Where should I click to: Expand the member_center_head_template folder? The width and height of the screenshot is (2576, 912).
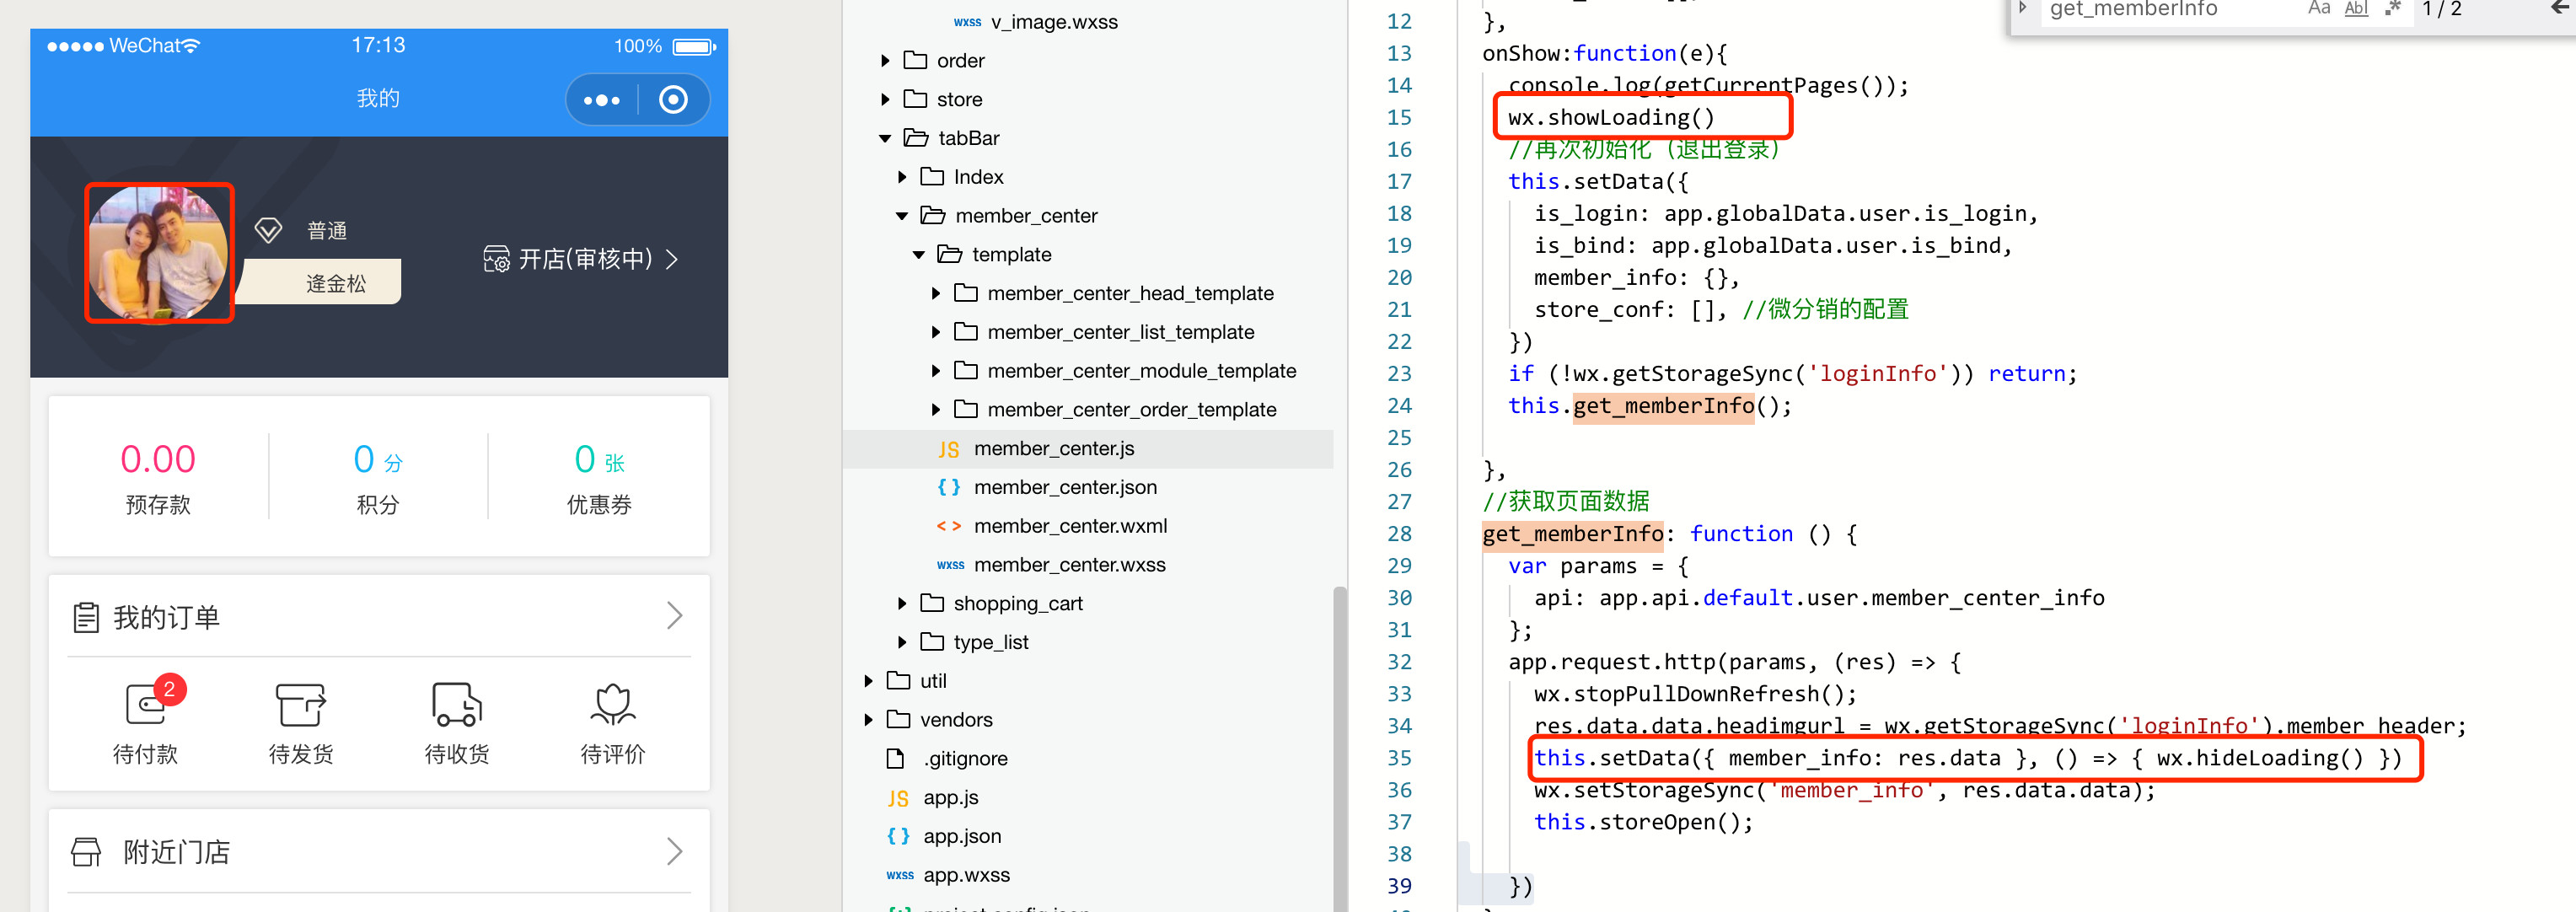tap(936, 294)
